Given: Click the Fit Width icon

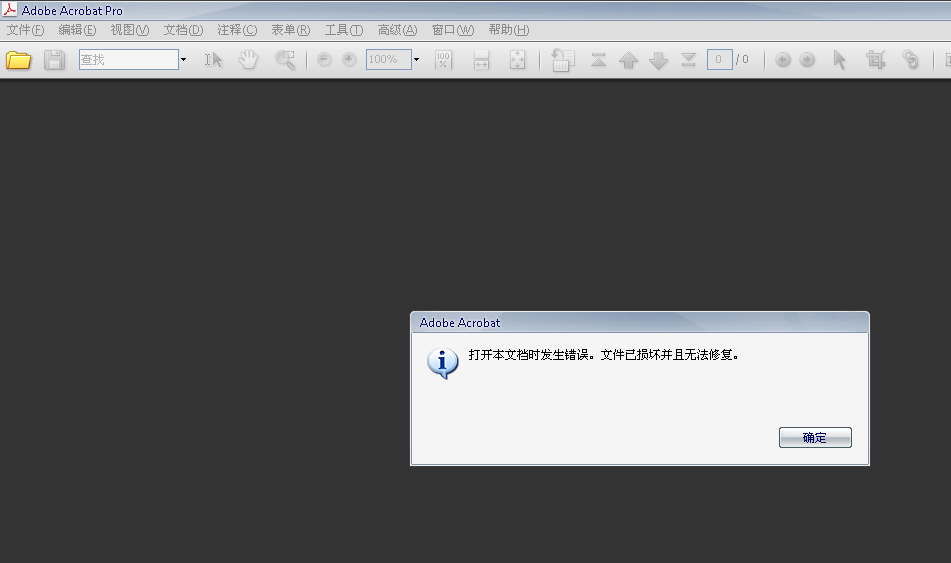Looking at the screenshot, I should coord(481,59).
